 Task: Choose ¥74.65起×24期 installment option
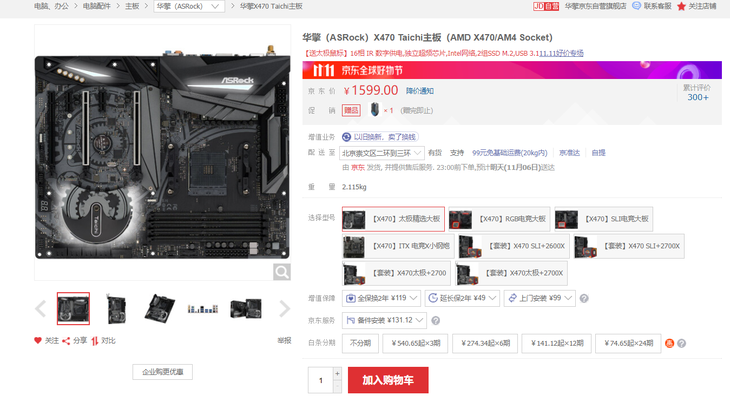[628, 343]
